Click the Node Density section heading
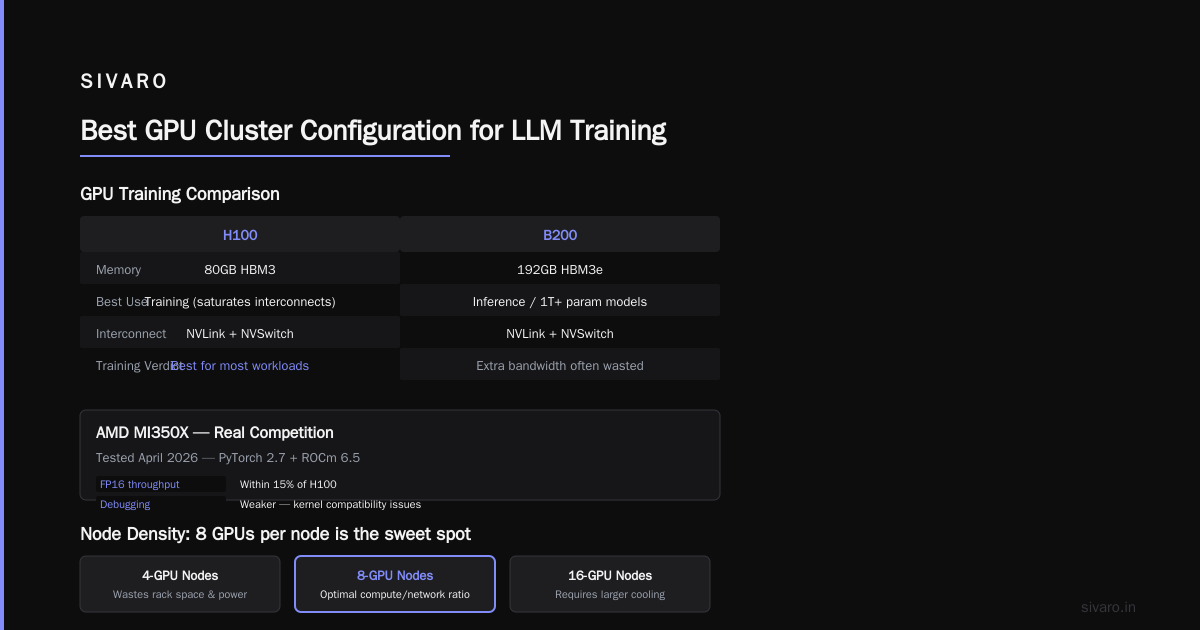Viewport: 1200px width, 630px height. [x=275, y=534]
